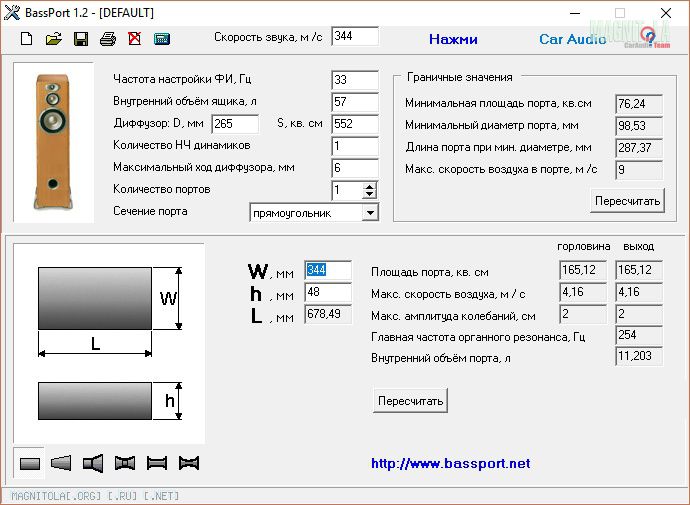Image resolution: width=690 pixels, height=505 pixels.
Task: Edit the cone area S field
Action: click(355, 124)
